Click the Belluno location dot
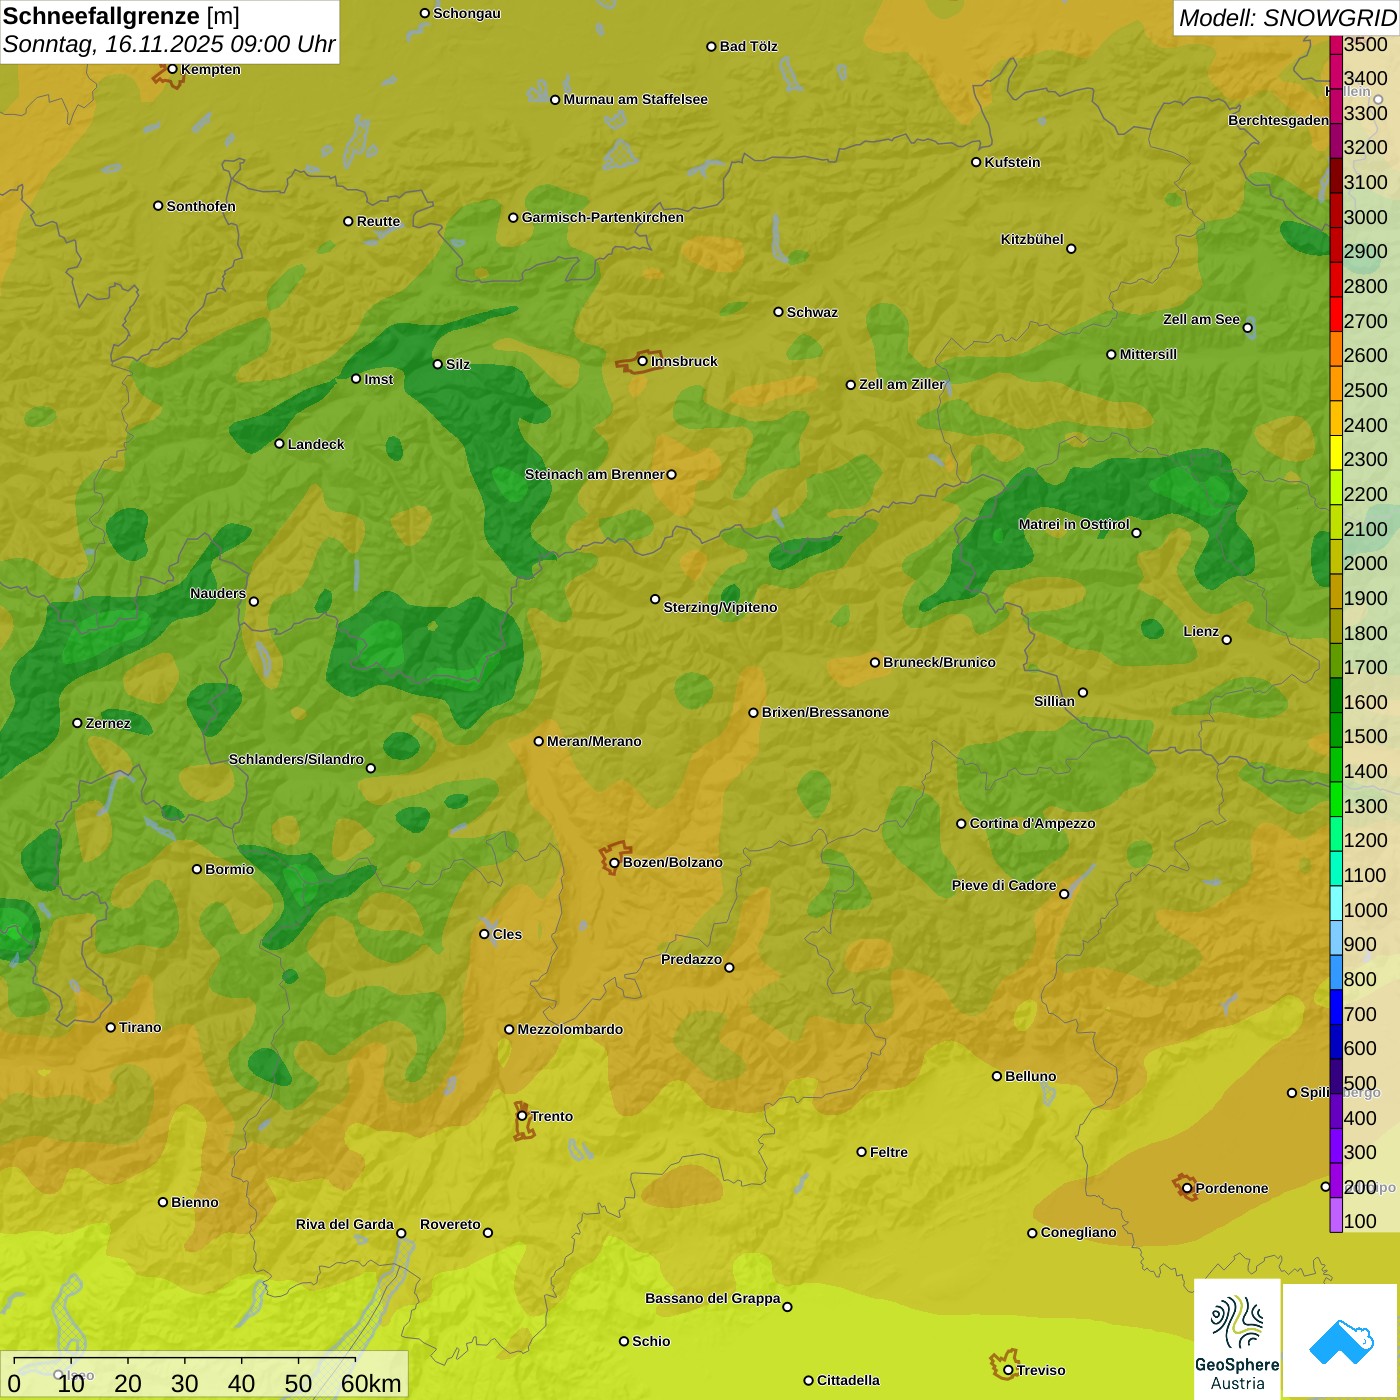This screenshot has width=1400, height=1400. pyautogui.click(x=996, y=1076)
